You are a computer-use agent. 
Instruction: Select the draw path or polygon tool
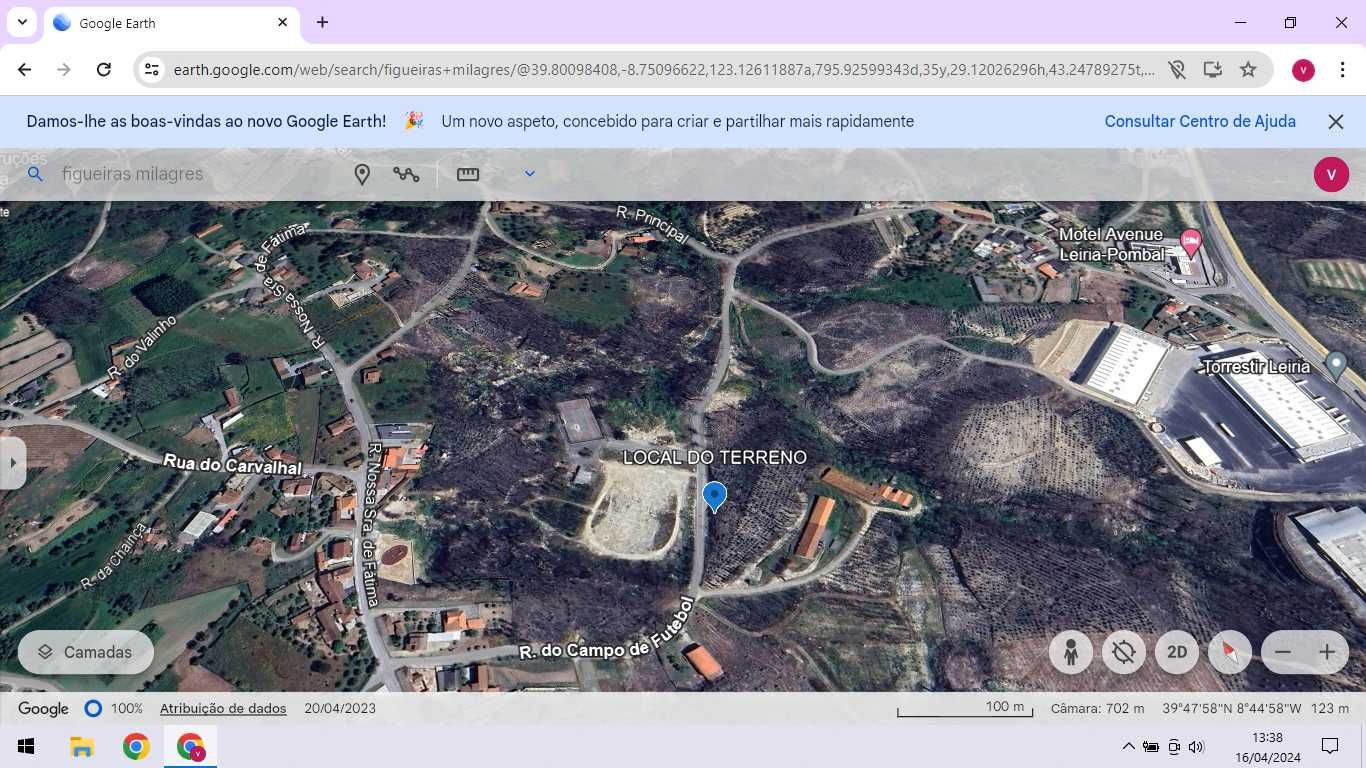coord(406,174)
